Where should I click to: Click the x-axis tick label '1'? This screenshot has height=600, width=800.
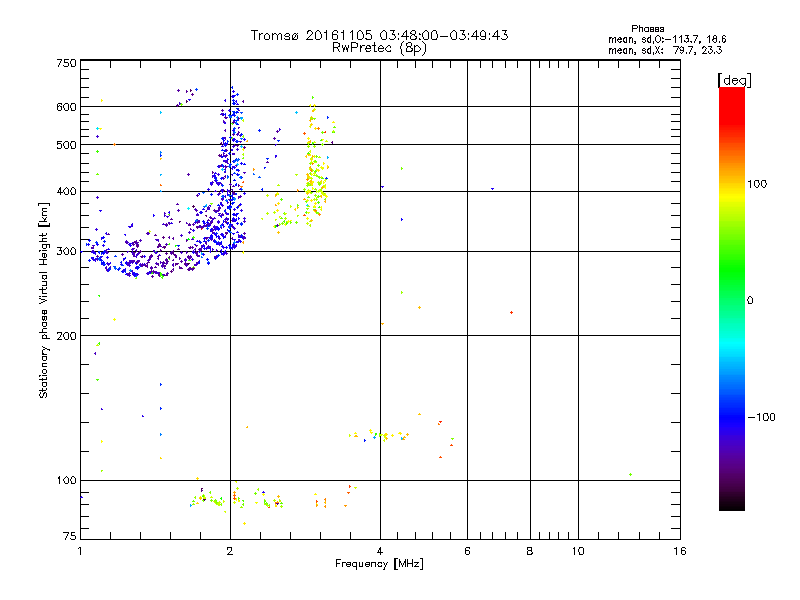point(80,551)
